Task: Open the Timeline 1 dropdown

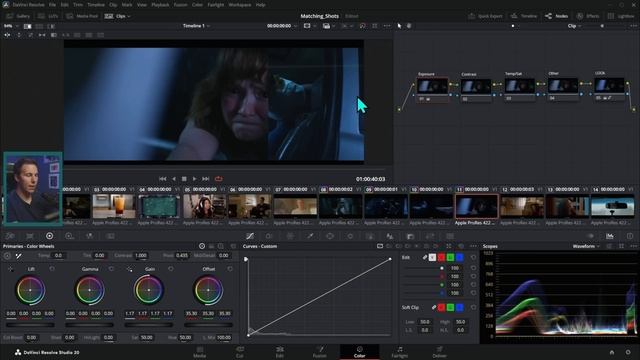Action: [x=196, y=26]
